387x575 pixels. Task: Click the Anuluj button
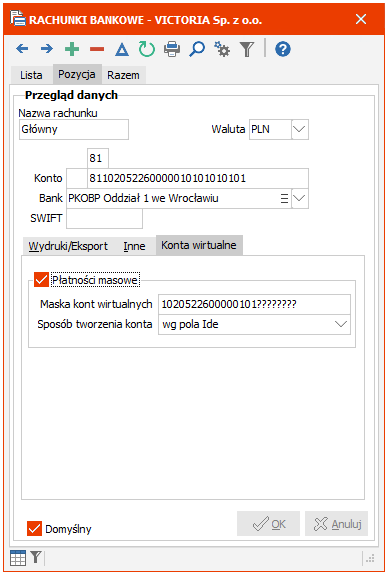(336, 524)
